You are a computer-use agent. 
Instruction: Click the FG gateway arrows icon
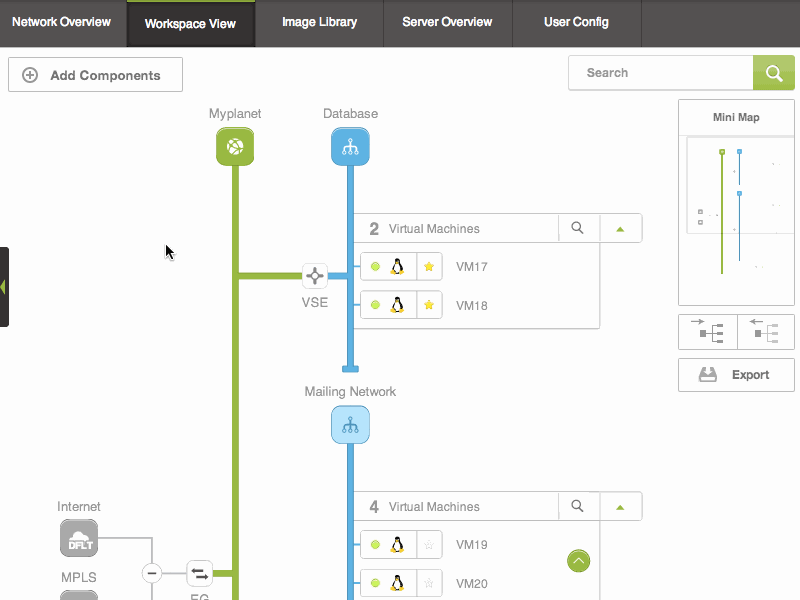199,573
